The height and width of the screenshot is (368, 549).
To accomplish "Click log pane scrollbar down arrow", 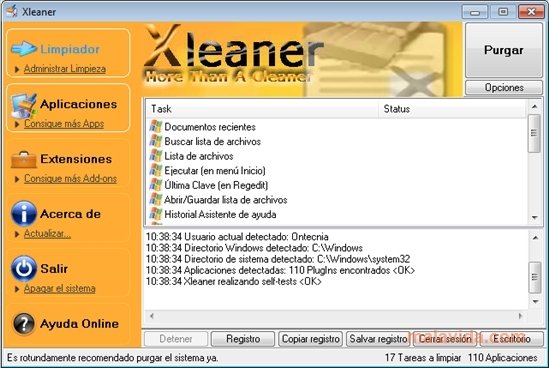I will (535, 301).
